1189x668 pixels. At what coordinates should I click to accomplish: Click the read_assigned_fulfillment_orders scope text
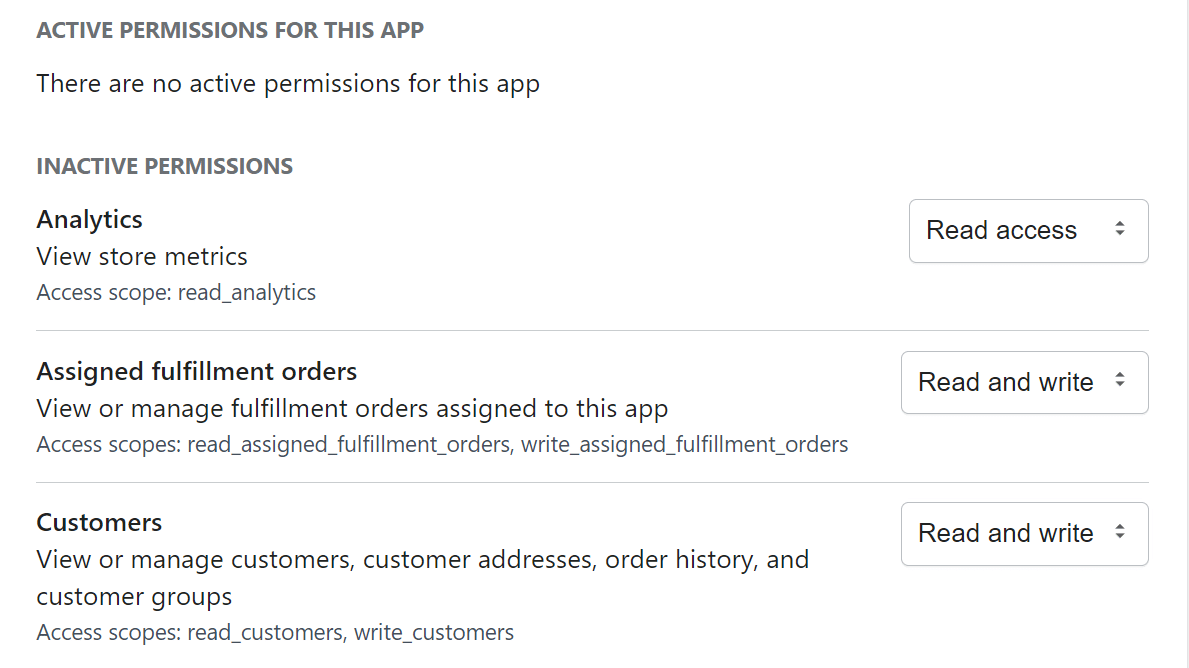348,445
